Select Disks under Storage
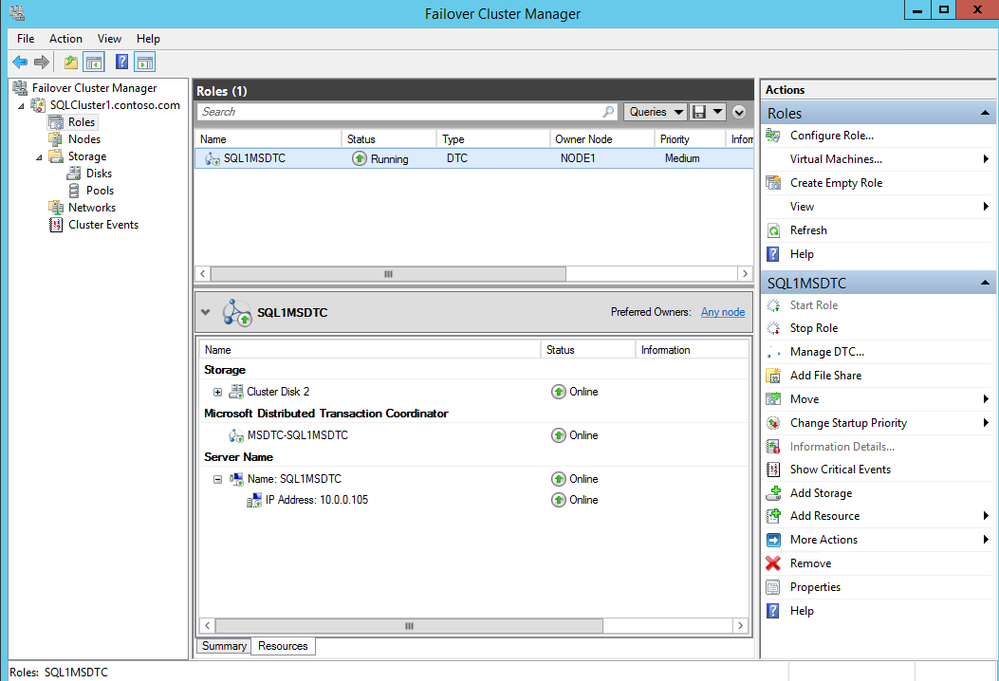Image resolution: width=999 pixels, height=681 pixels. (99, 174)
